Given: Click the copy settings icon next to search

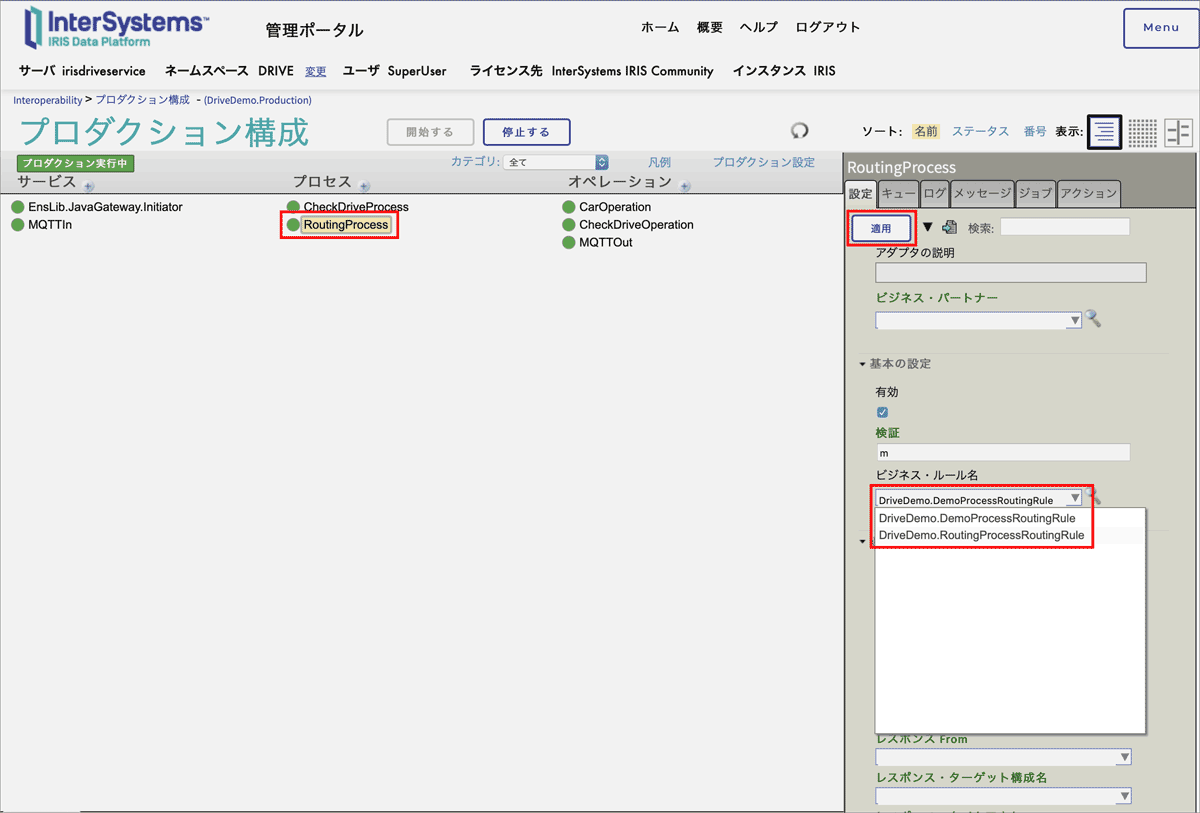Looking at the screenshot, I should coord(950,228).
